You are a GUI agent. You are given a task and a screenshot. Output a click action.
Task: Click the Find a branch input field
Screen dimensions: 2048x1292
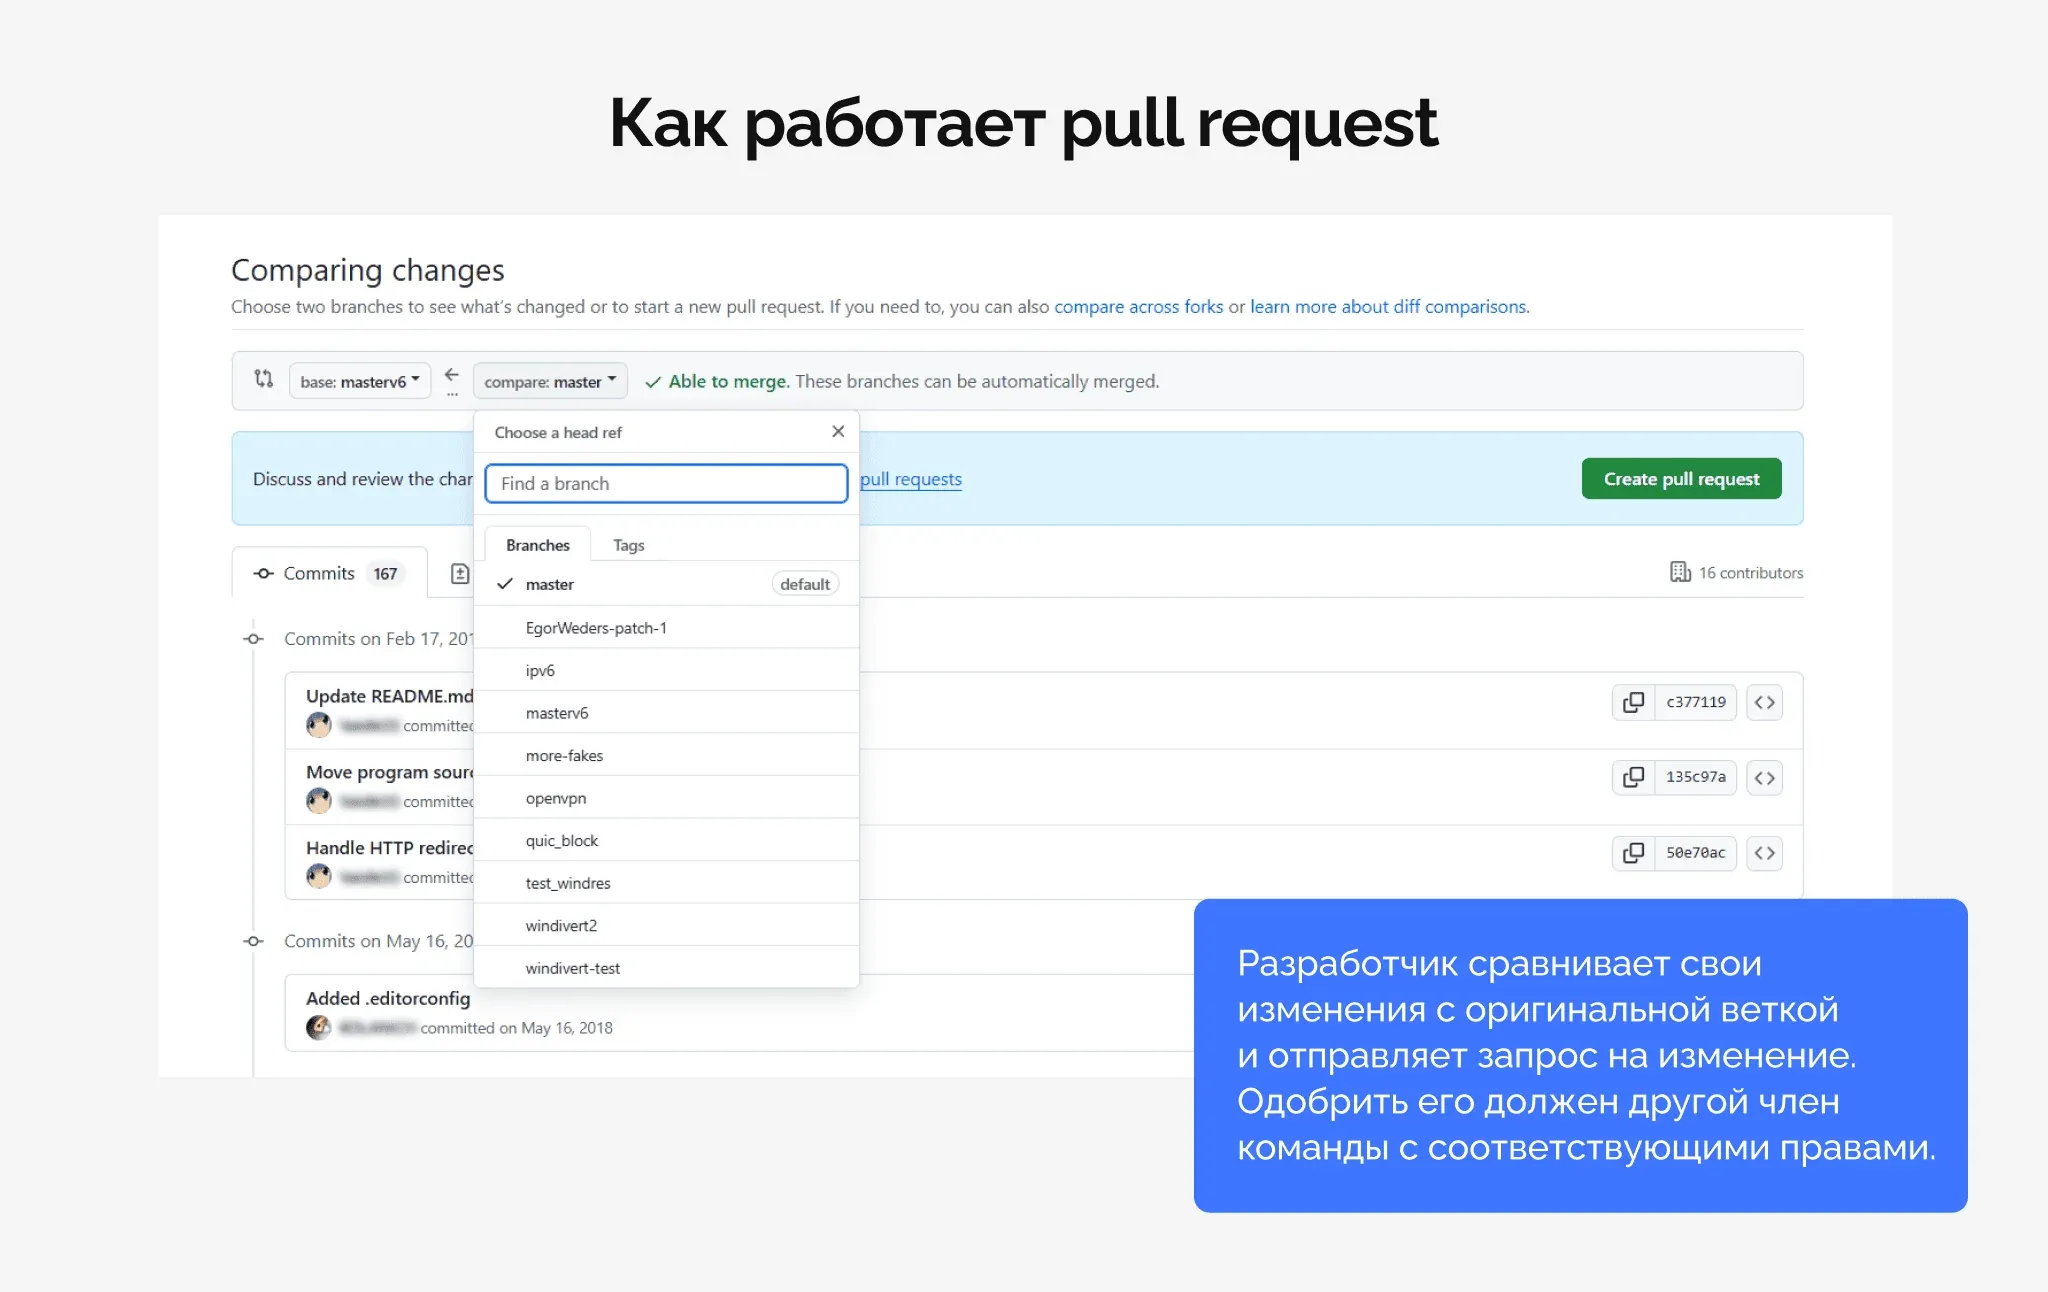tap(666, 483)
